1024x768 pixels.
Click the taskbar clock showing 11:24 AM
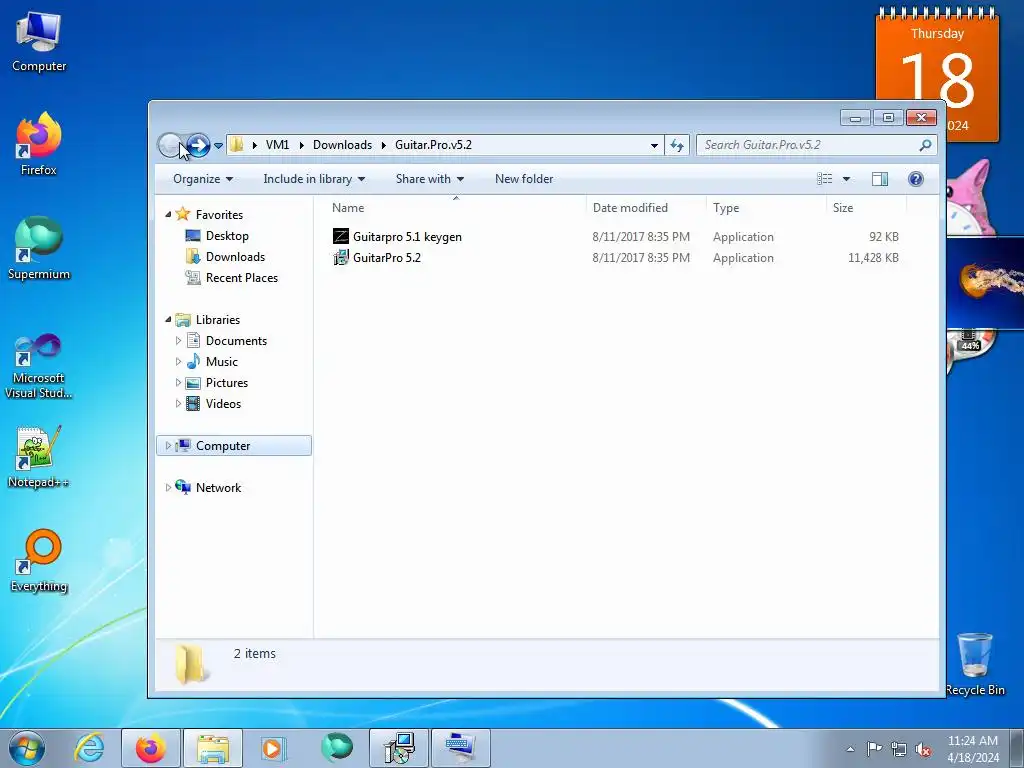972,749
